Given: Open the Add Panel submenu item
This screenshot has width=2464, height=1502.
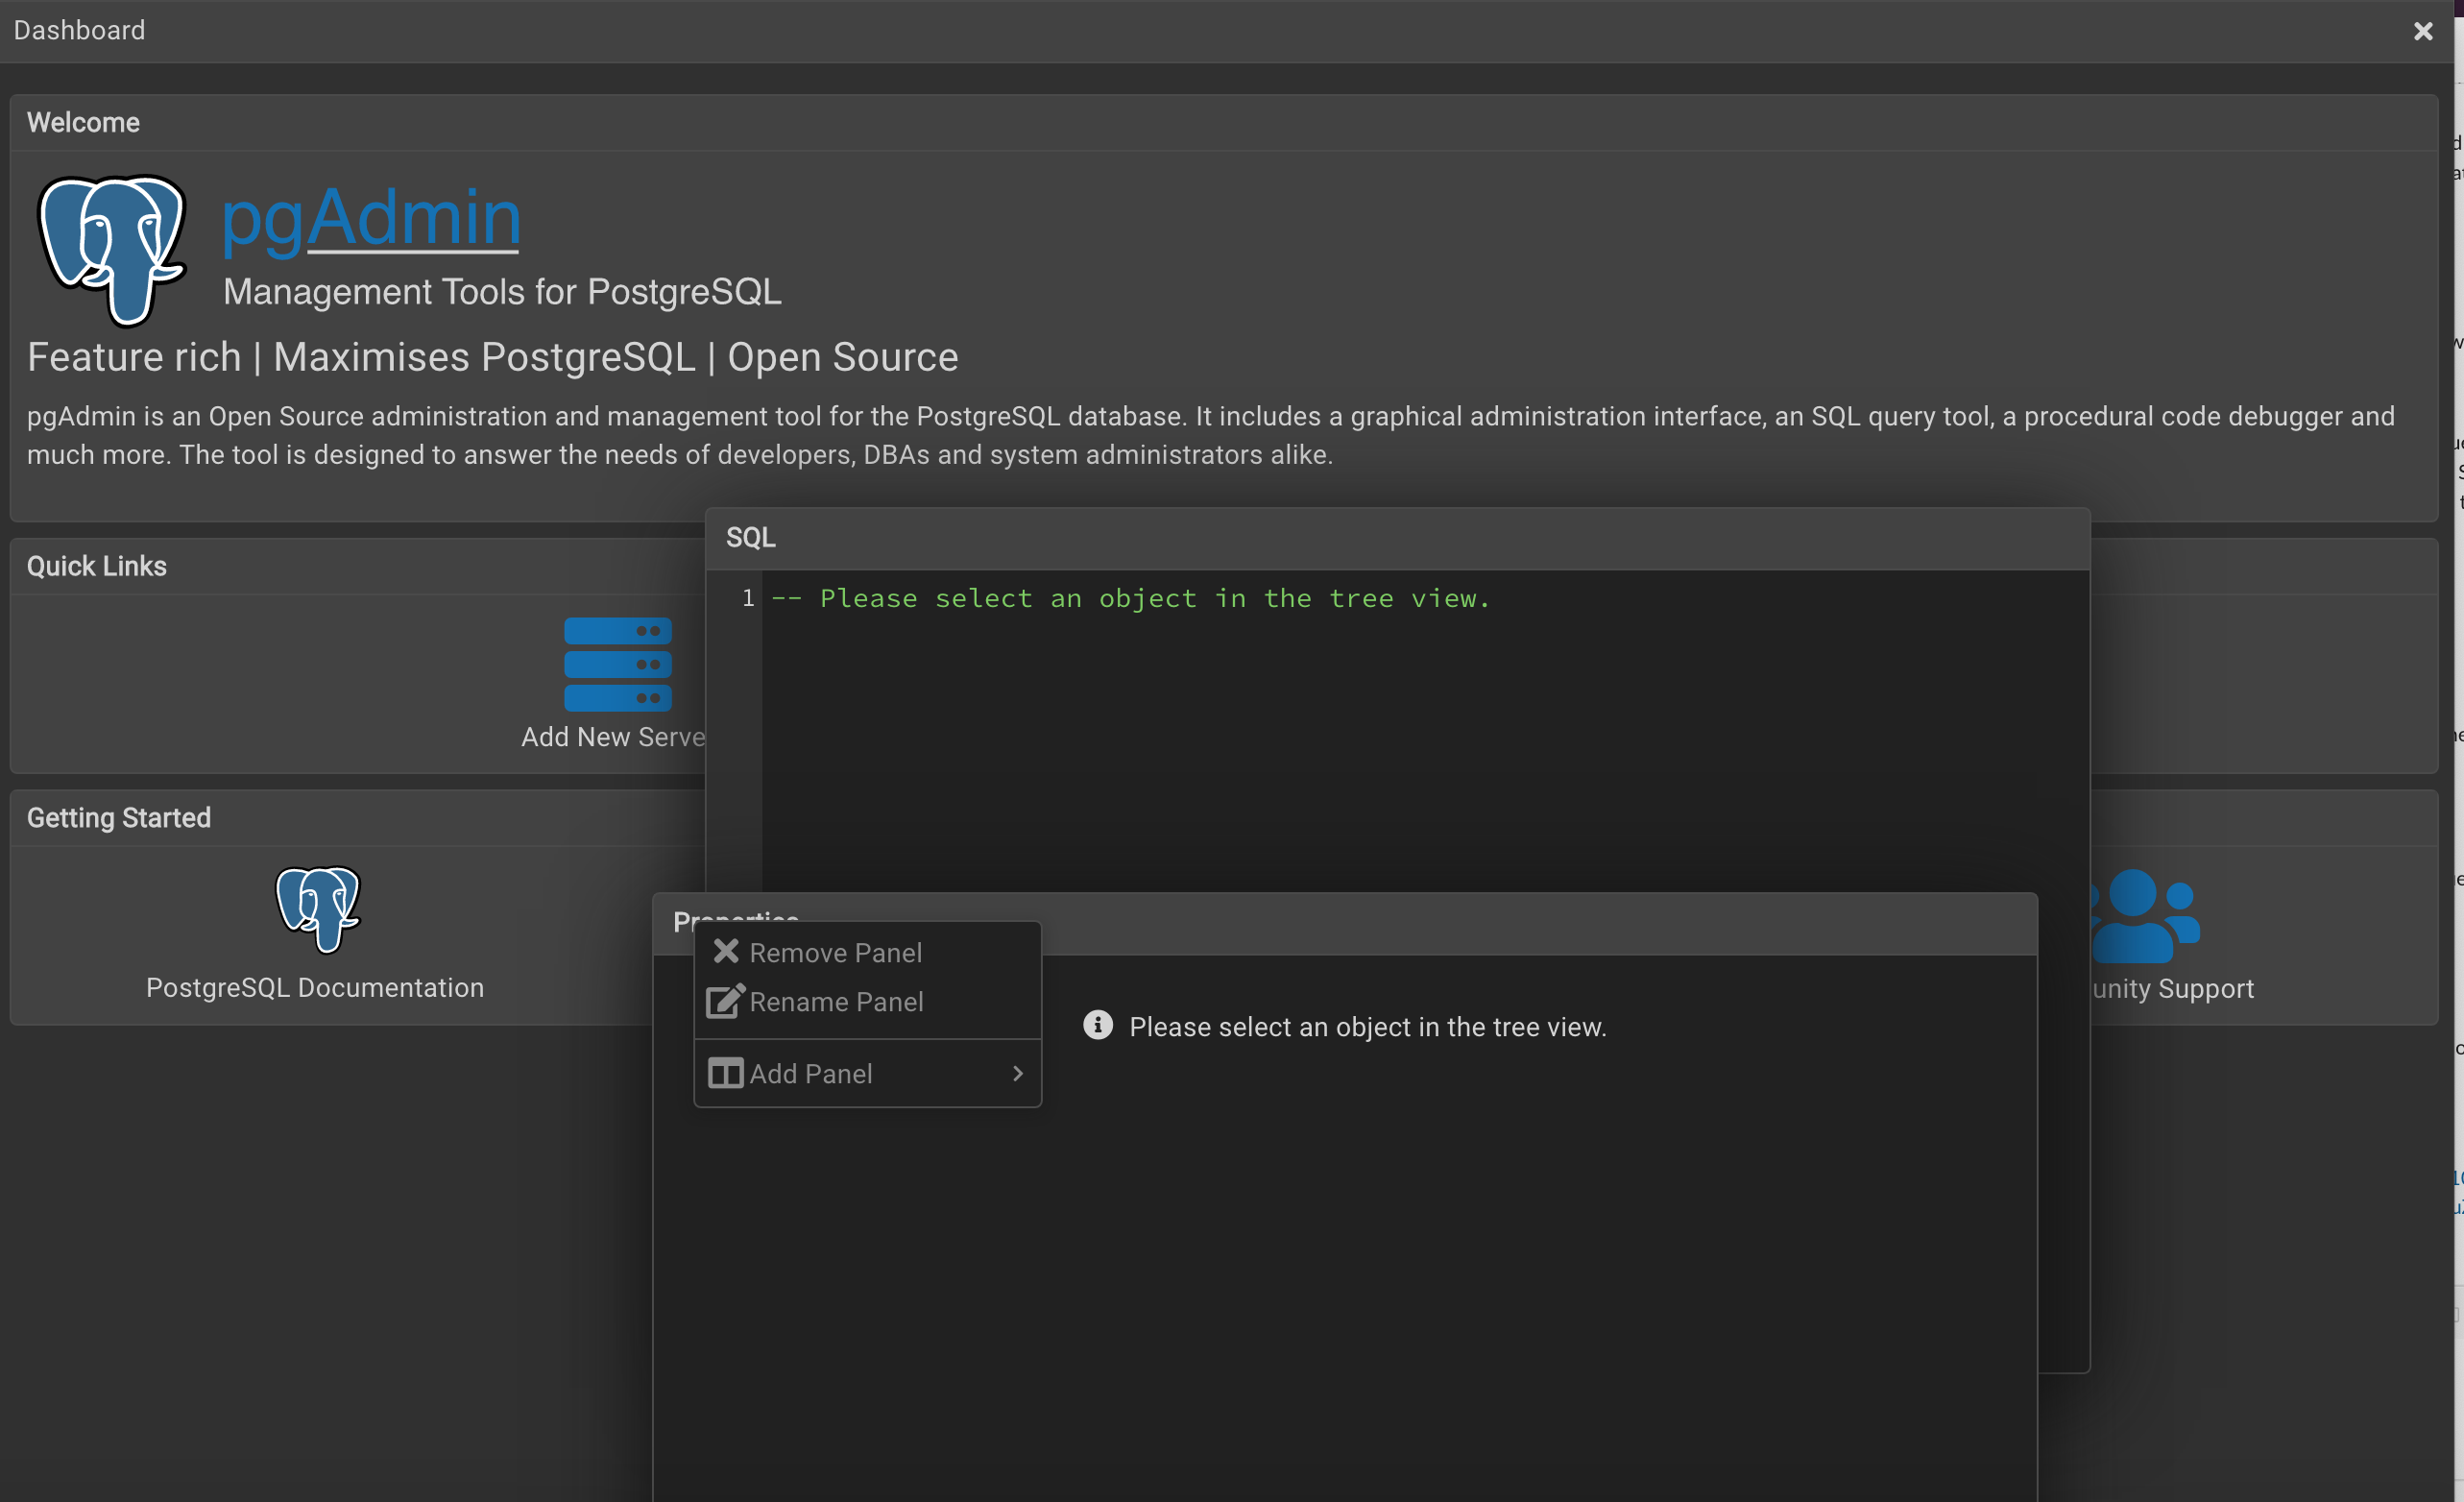Looking at the screenshot, I should coord(811,1074).
